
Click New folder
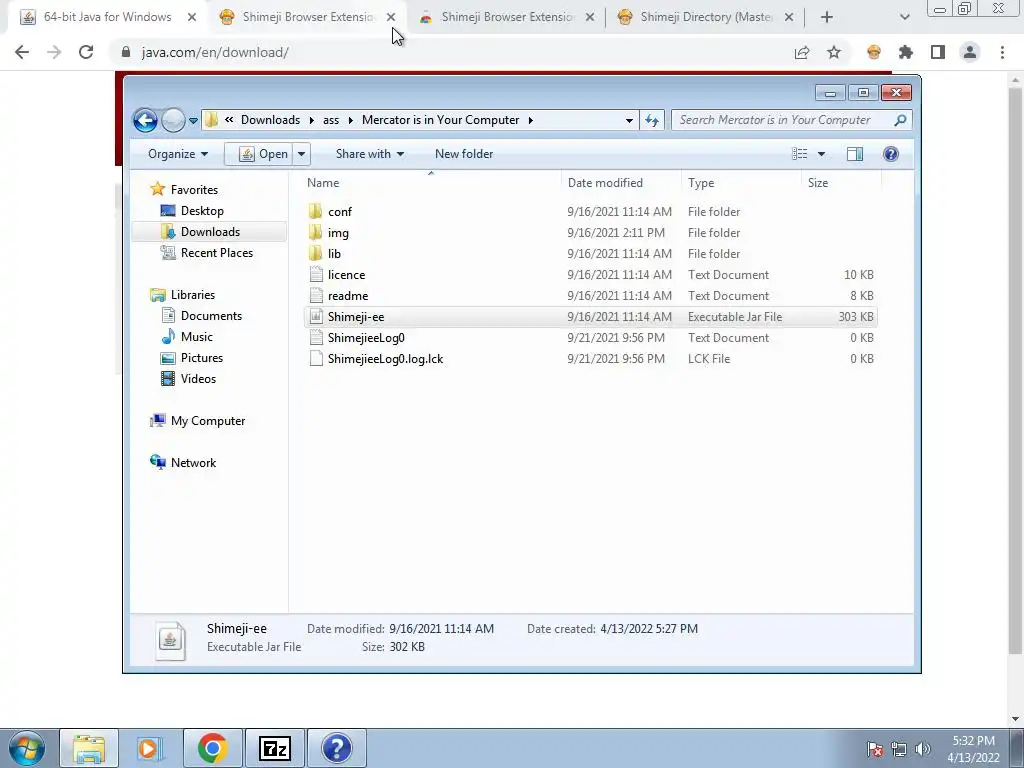[x=464, y=154]
